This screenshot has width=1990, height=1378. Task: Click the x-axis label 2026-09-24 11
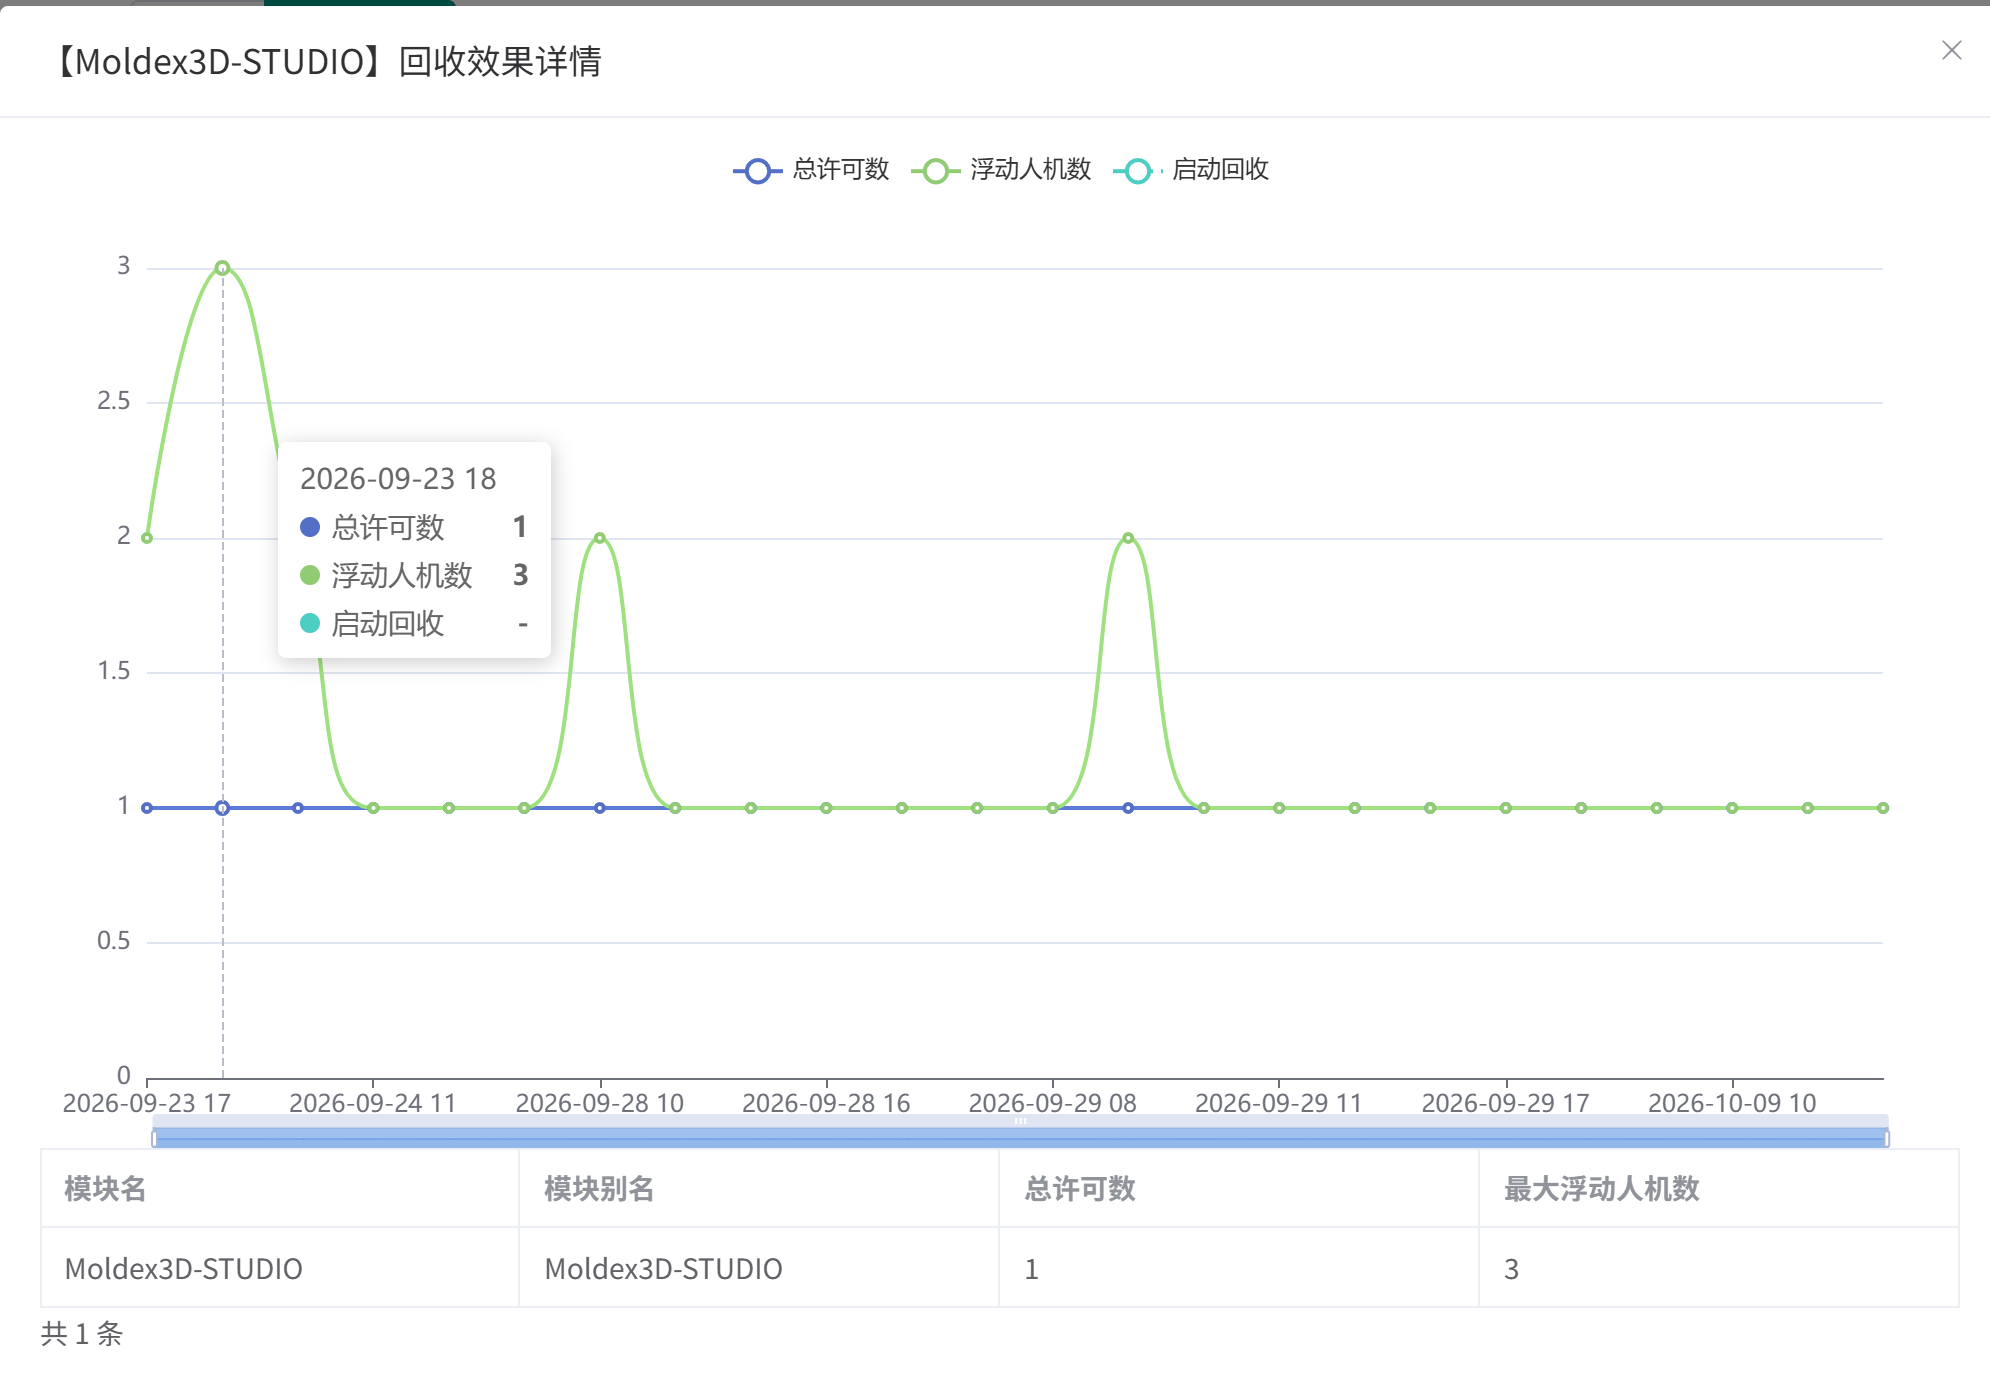(373, 1103)
